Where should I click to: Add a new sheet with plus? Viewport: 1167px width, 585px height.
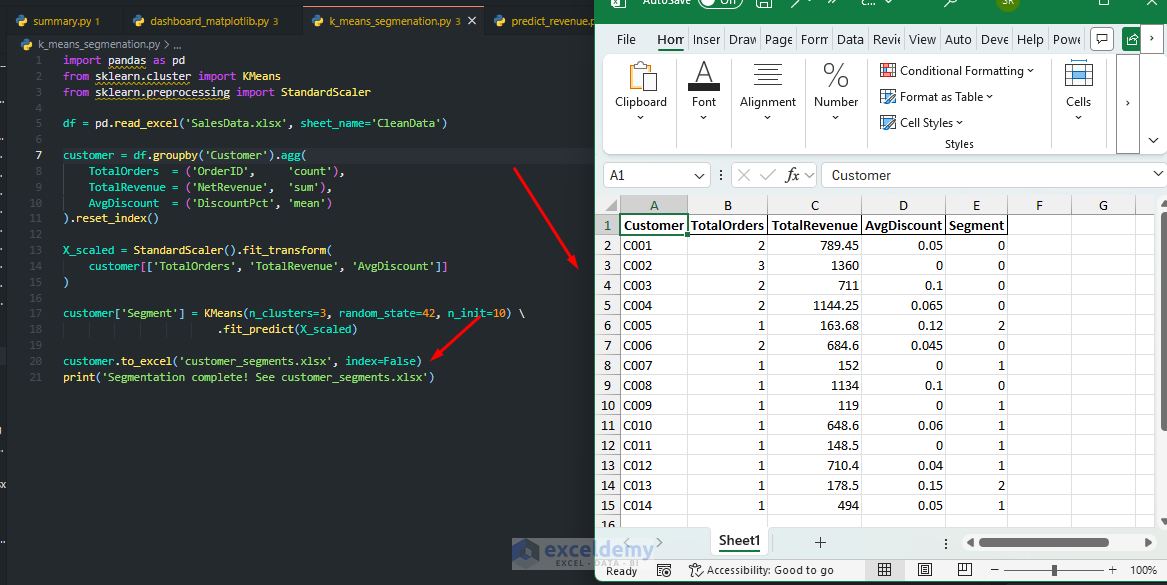(820, 543)
